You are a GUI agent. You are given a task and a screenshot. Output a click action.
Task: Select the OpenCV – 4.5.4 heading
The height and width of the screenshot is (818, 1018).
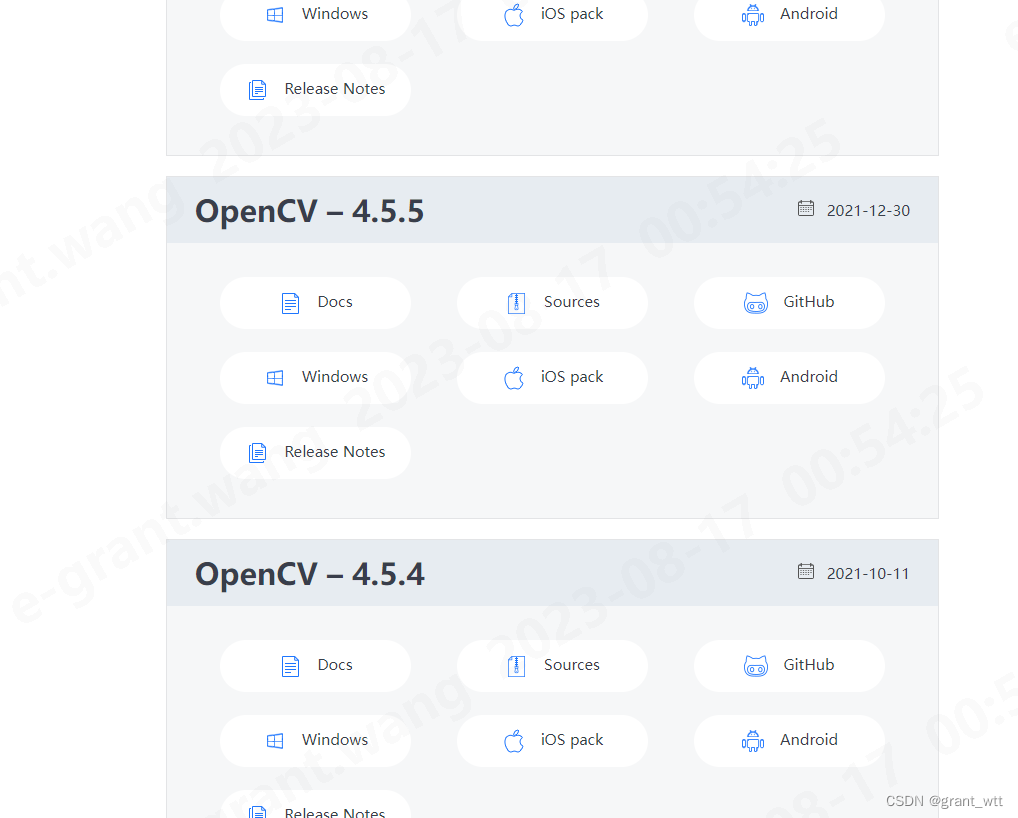click(309, 574)
